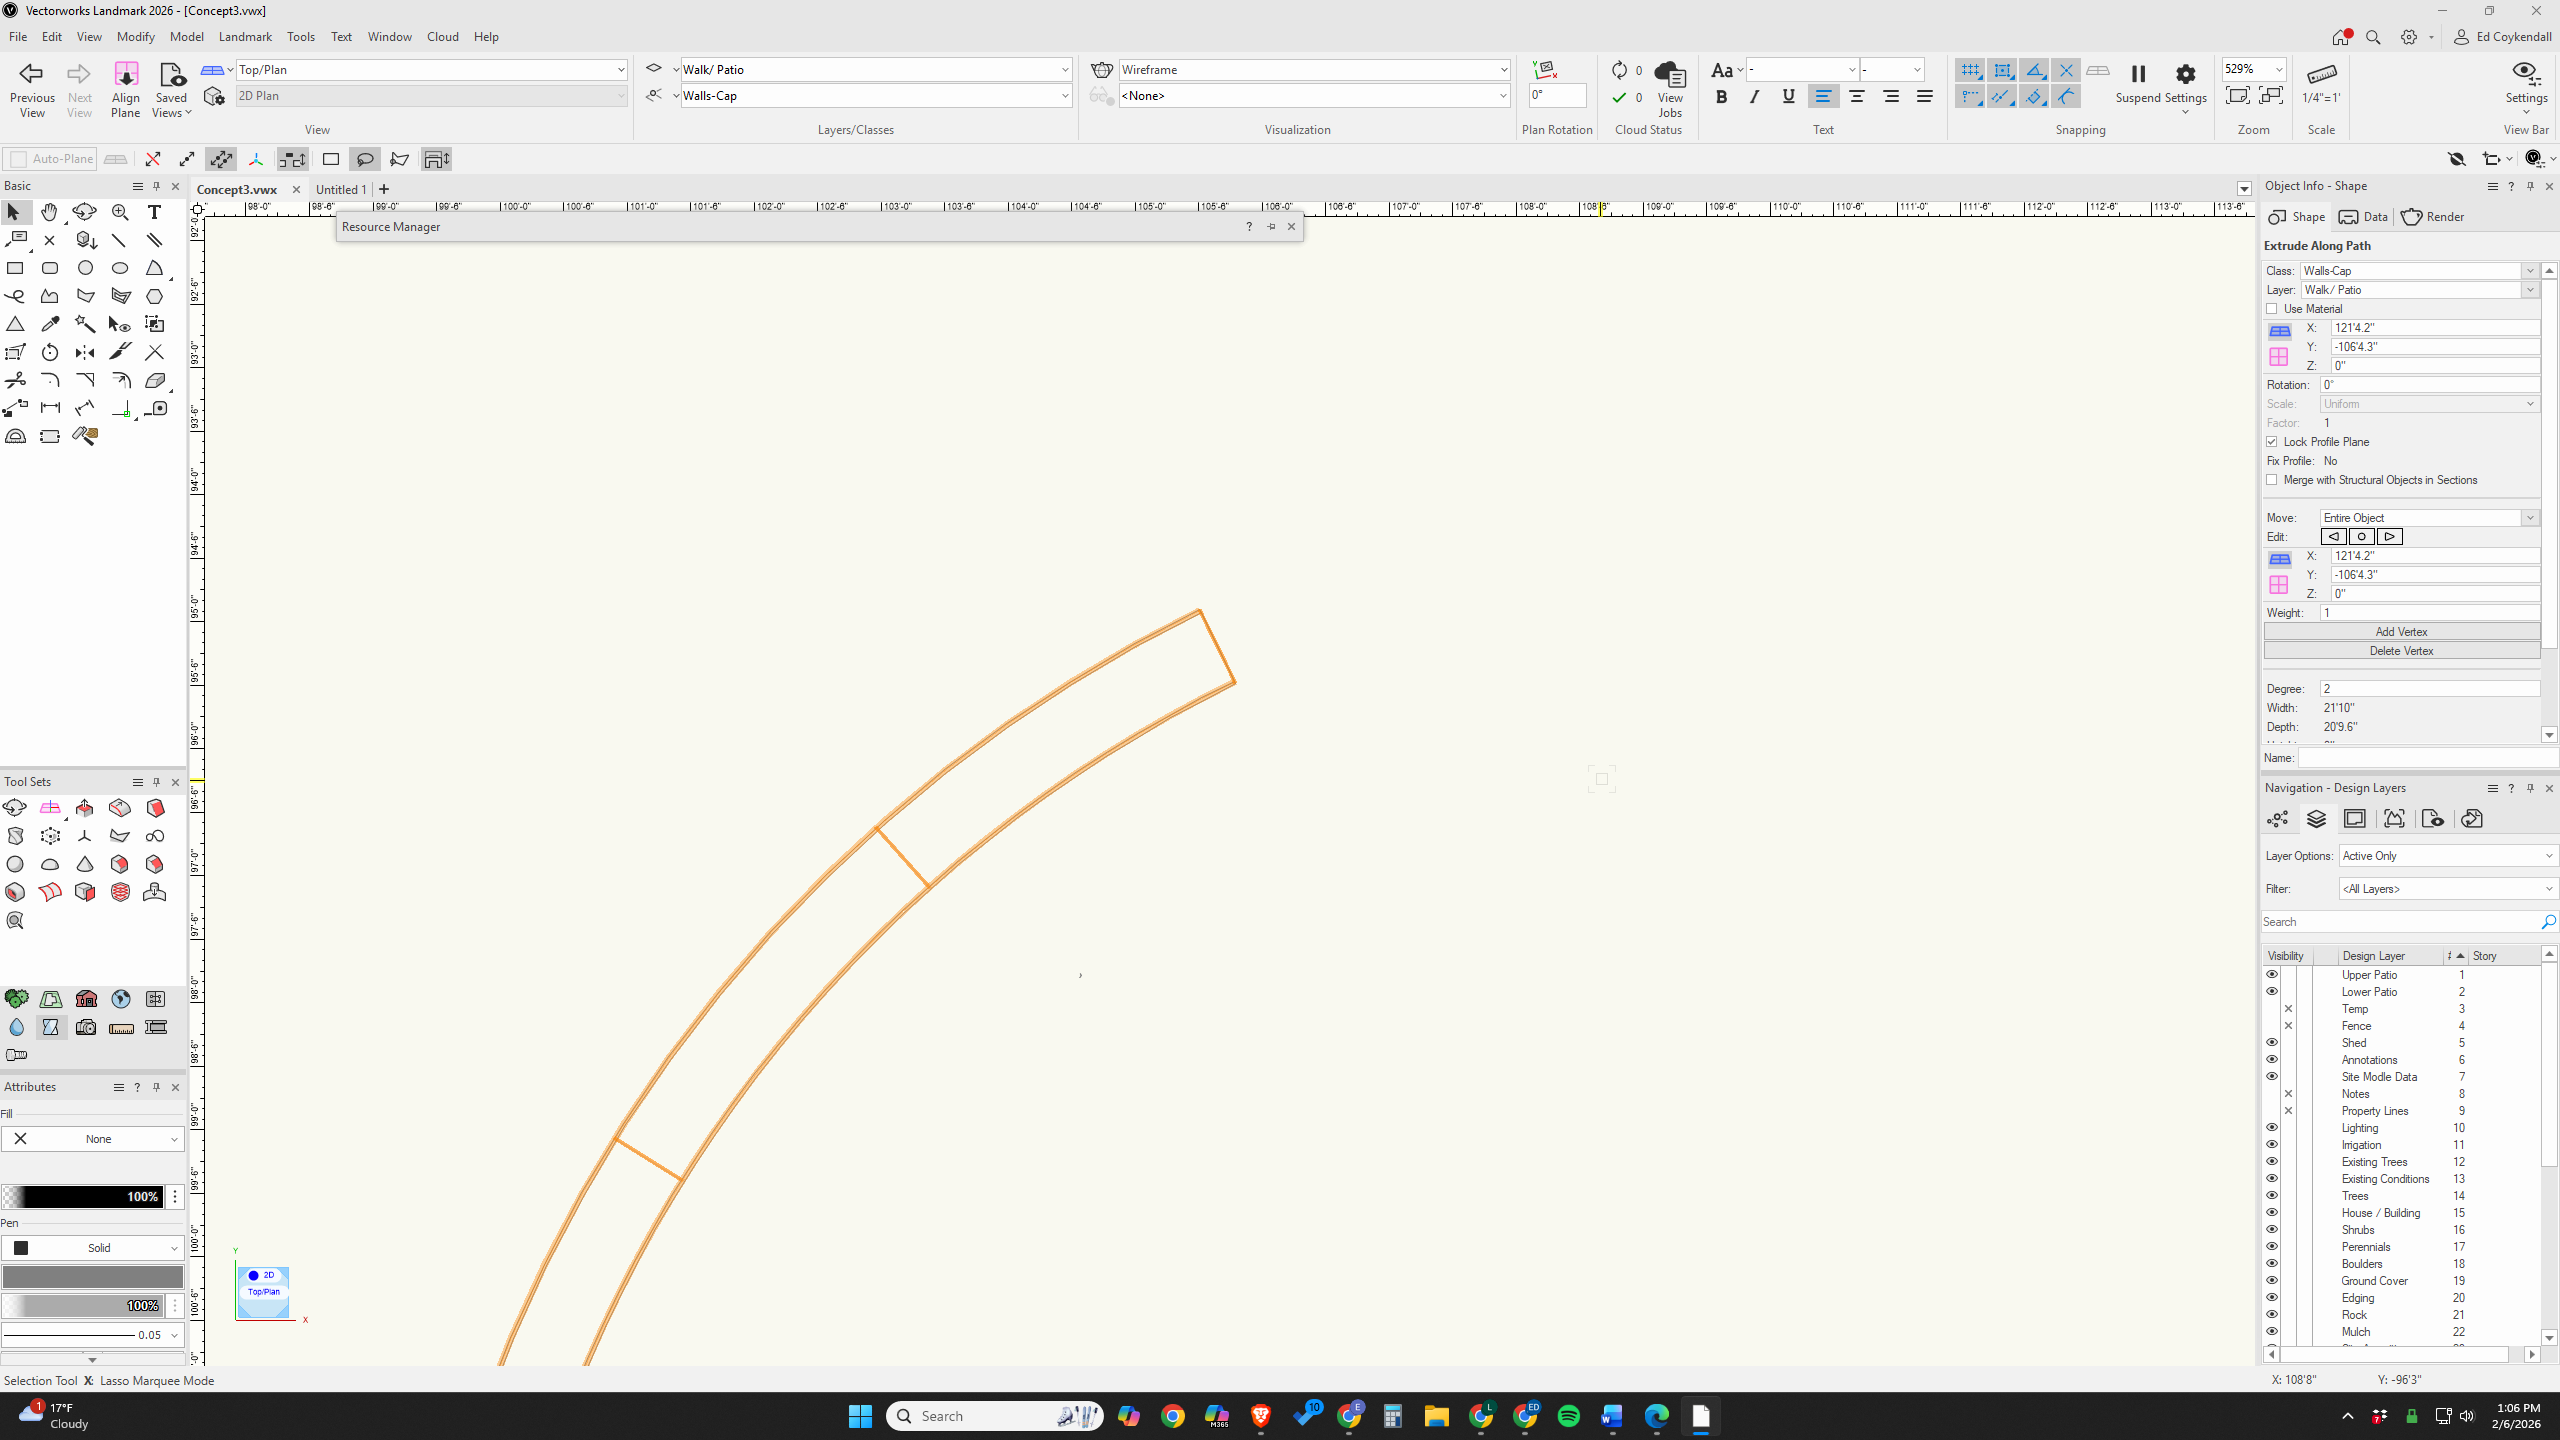Screen dimensions: 2560x1440
Task: Switch to the Render tab
Action: pyautogui.click(x=2433, y=217)
